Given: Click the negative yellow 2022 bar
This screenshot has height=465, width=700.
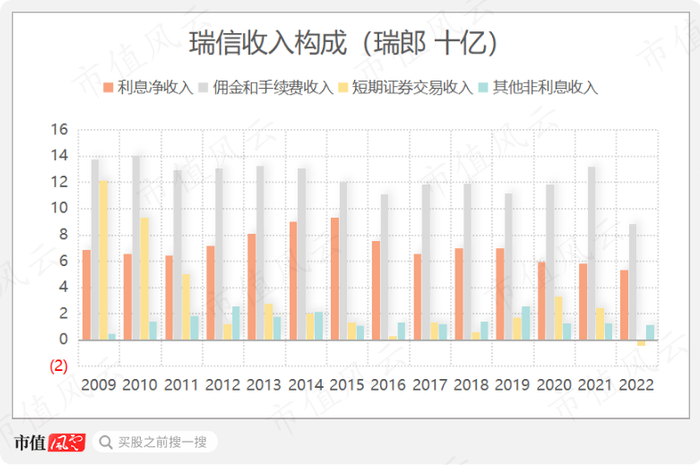Looking at the screenshot, I should [x=641, y=343].
